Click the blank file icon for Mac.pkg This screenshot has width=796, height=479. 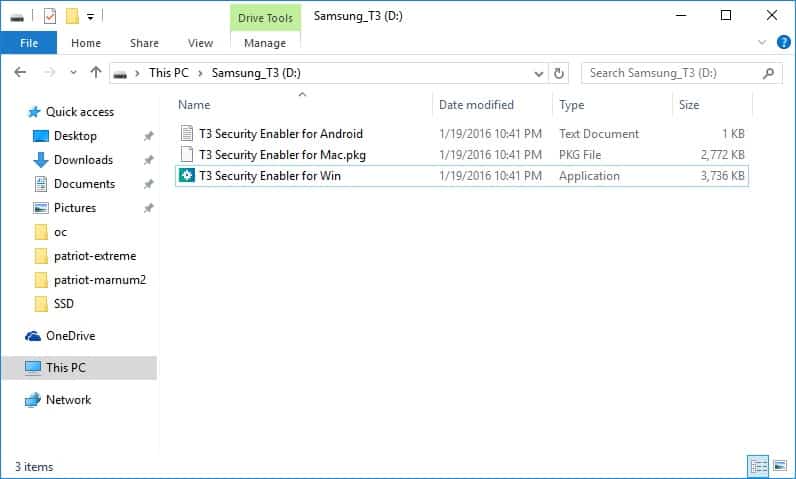pos(187,154)
